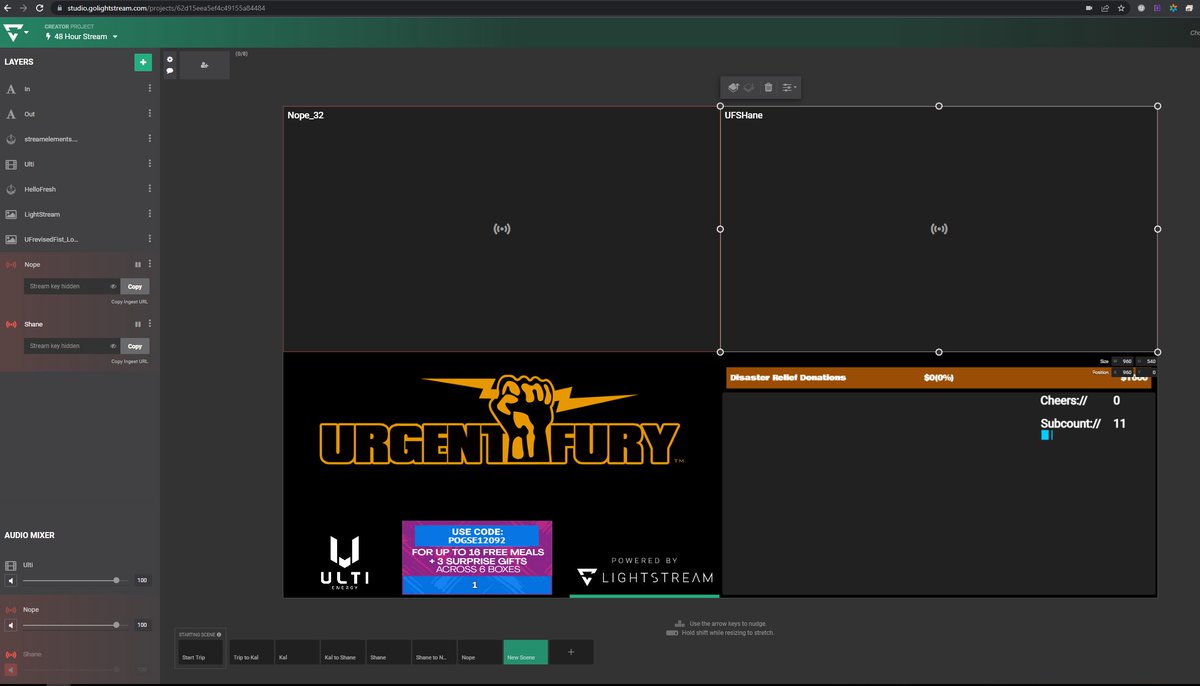Add a new layer with plus button

tap(143, 62)
